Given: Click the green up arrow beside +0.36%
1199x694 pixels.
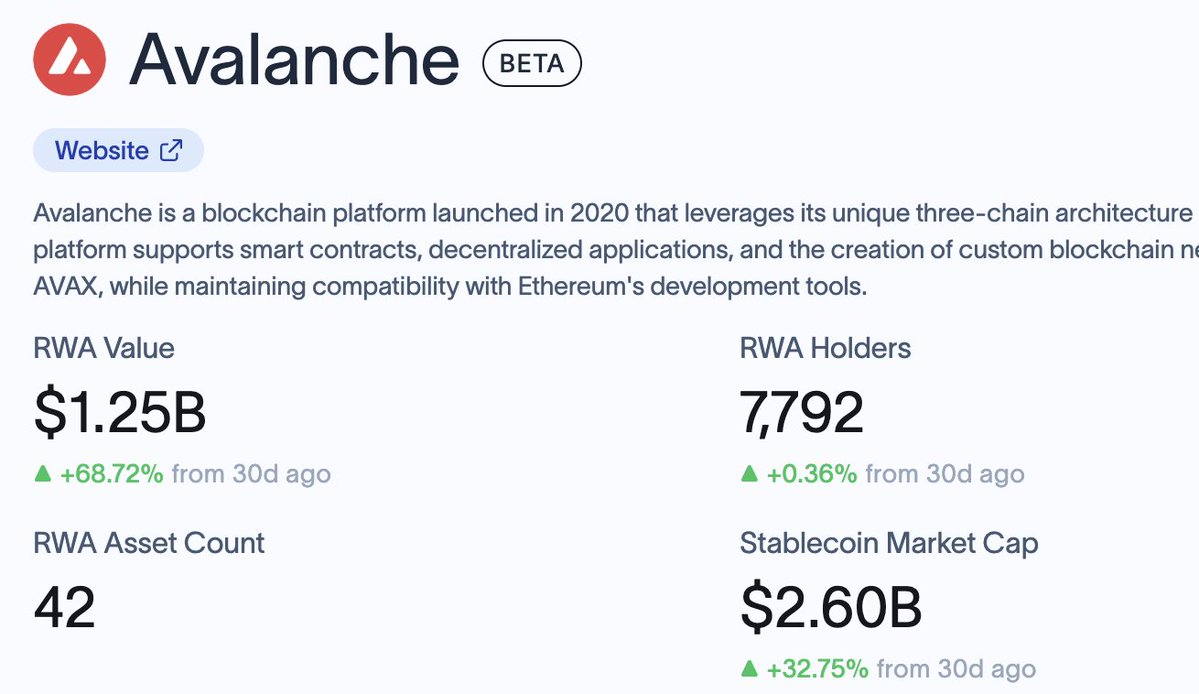Looking at the screenshot, I should point(749,474).
